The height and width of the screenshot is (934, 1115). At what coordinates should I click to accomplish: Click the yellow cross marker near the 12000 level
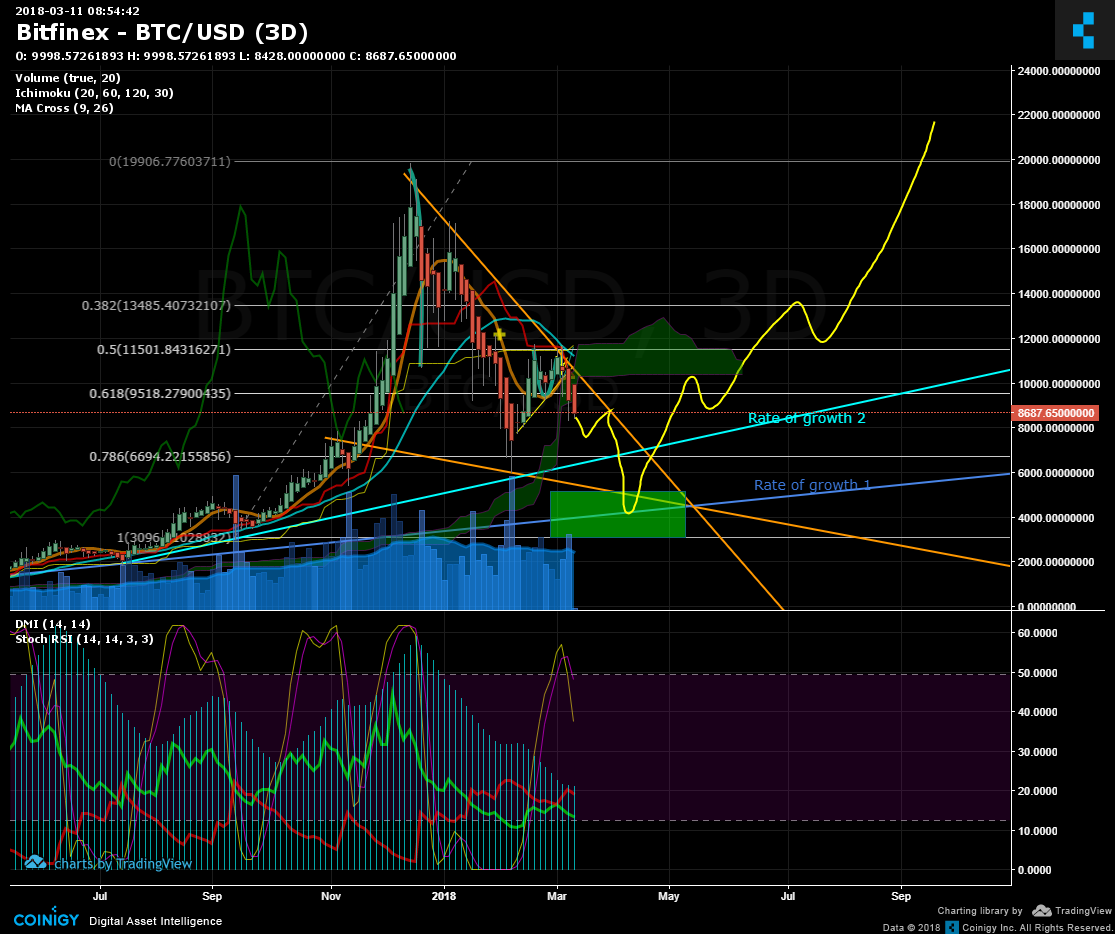click(500, 333)
